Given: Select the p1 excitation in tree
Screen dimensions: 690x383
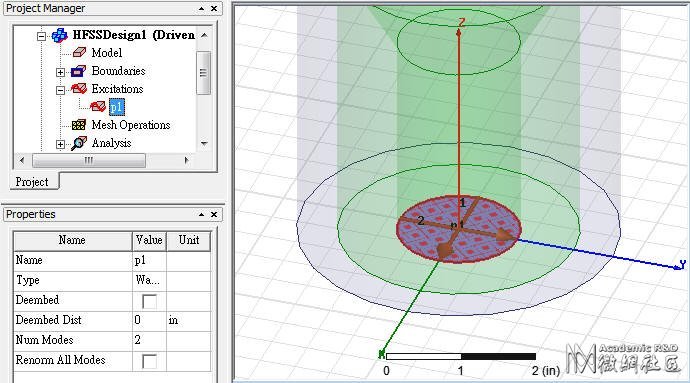Looking at the screenshot, I should 117,107.
